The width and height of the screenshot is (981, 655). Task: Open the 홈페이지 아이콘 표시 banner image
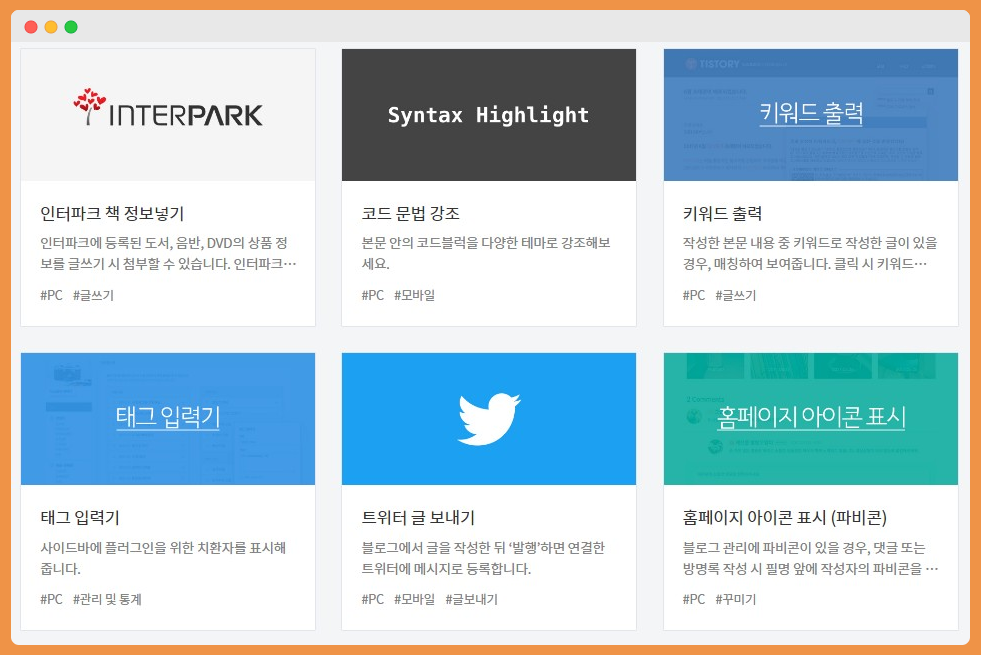click(811, 419)
